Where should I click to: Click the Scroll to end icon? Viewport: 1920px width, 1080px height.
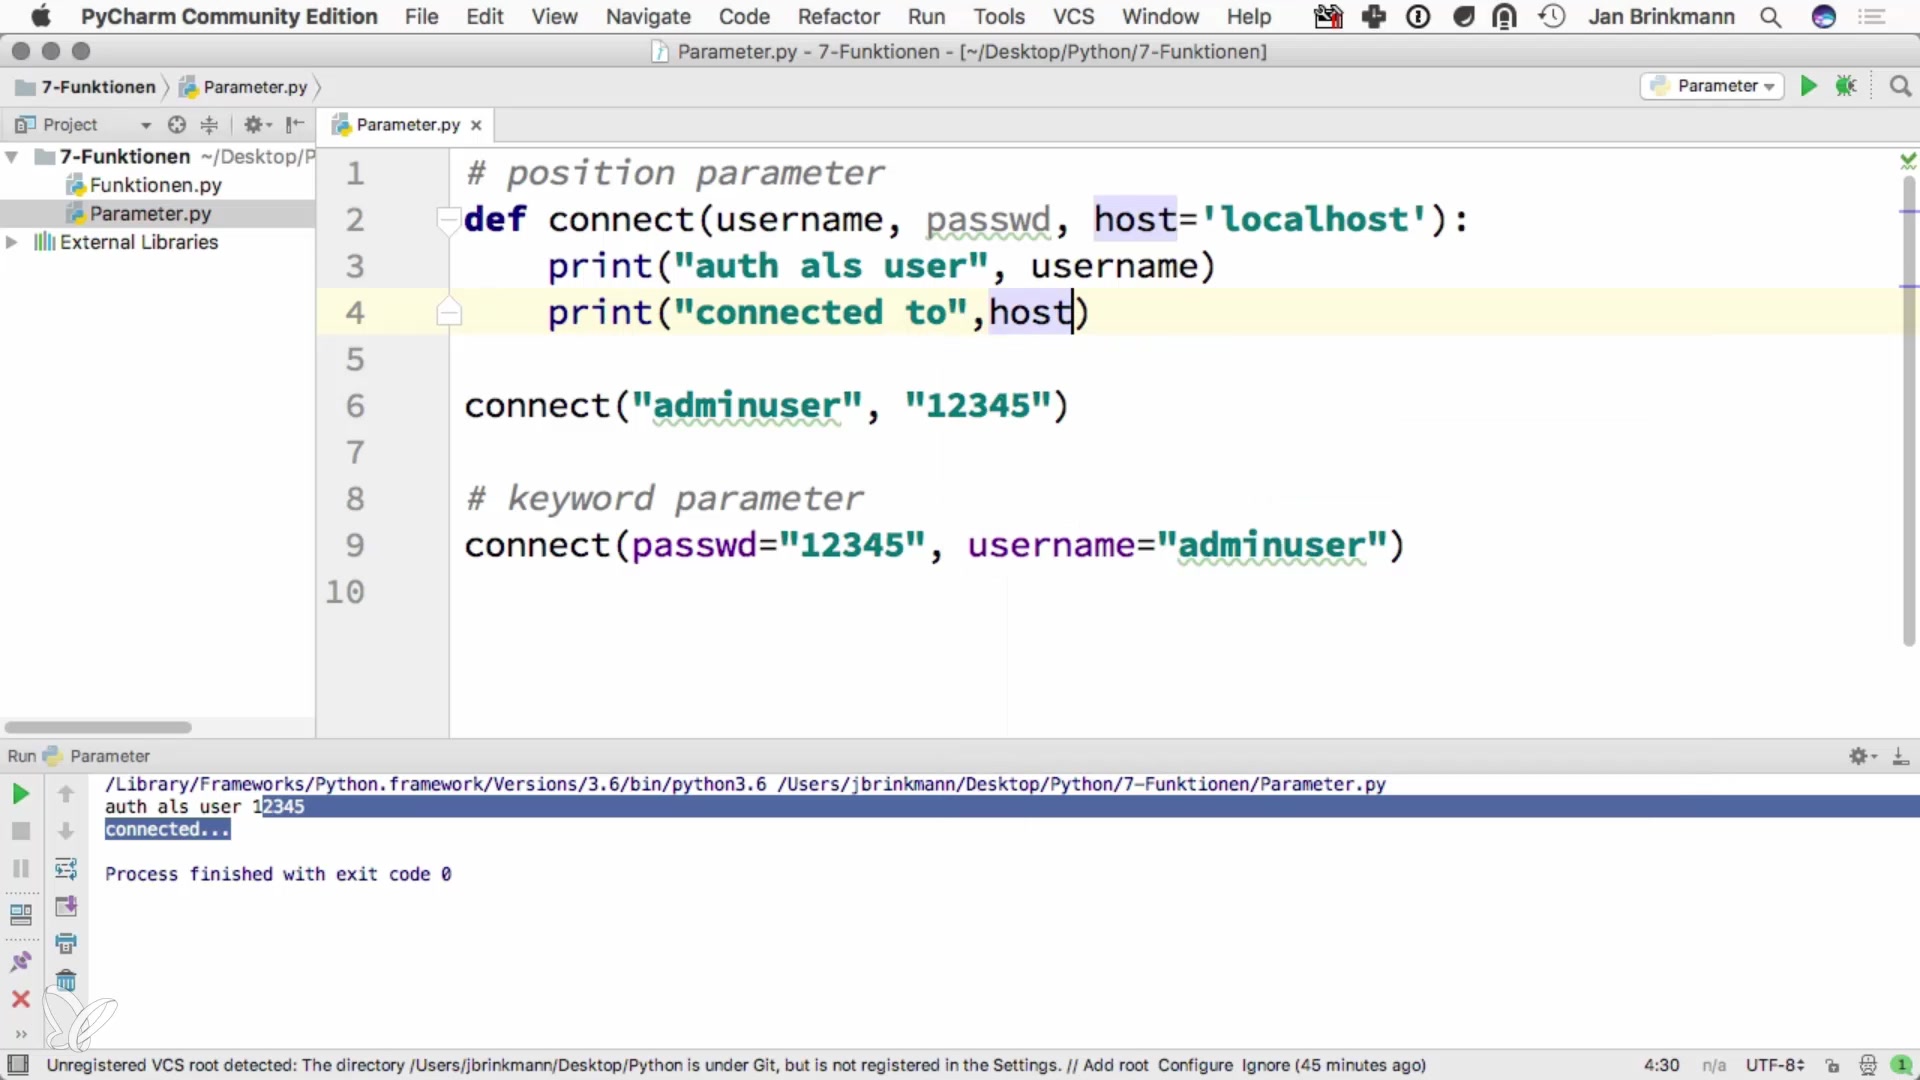click(x=66, y=906)
